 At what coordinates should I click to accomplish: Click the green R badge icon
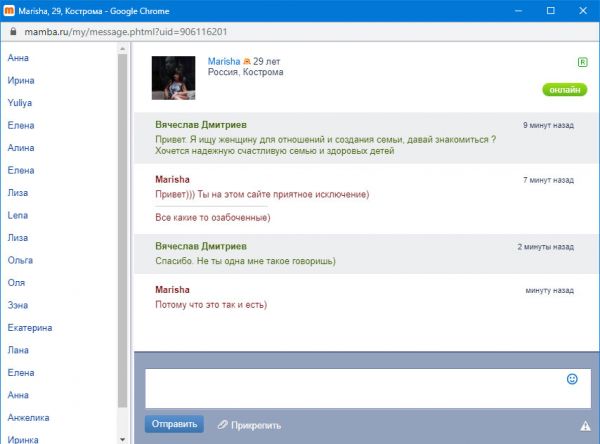click(582, 62)
